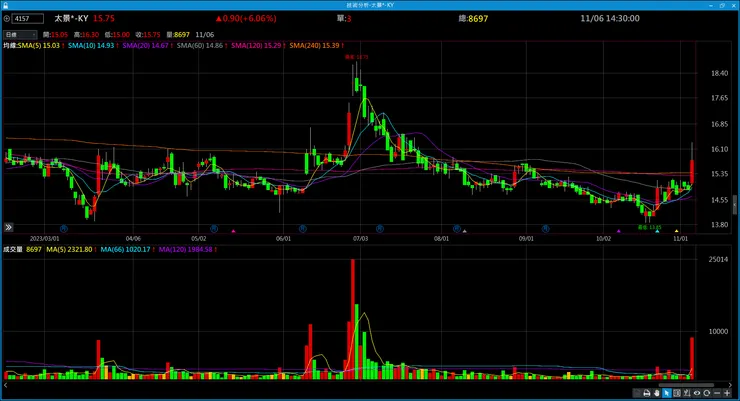Click the blue event marker near 07/03
Image resolution: width=740 pixels, height=401 pixels.
click(x=379, y=229)
